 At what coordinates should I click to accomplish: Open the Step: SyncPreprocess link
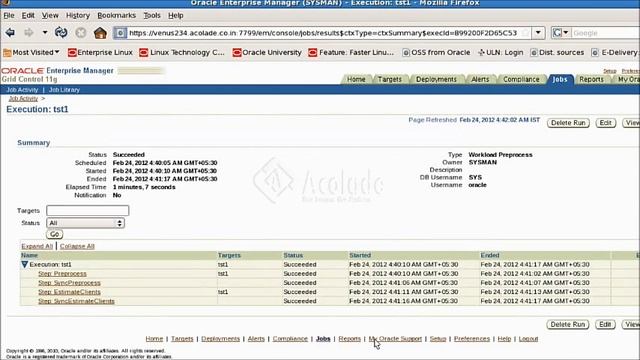pos(69,282)
